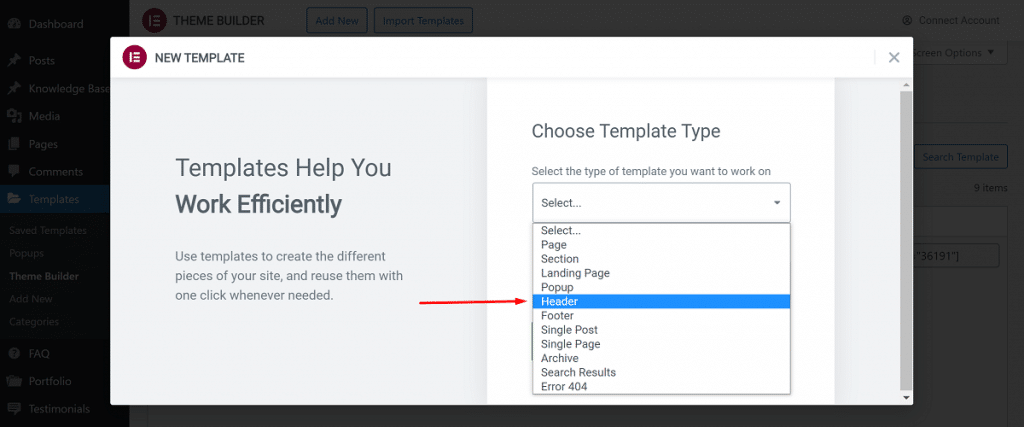Choose Header from the dropdown list
The width and height of the screenshot is (1024, 427).
(x=661, y=302)
